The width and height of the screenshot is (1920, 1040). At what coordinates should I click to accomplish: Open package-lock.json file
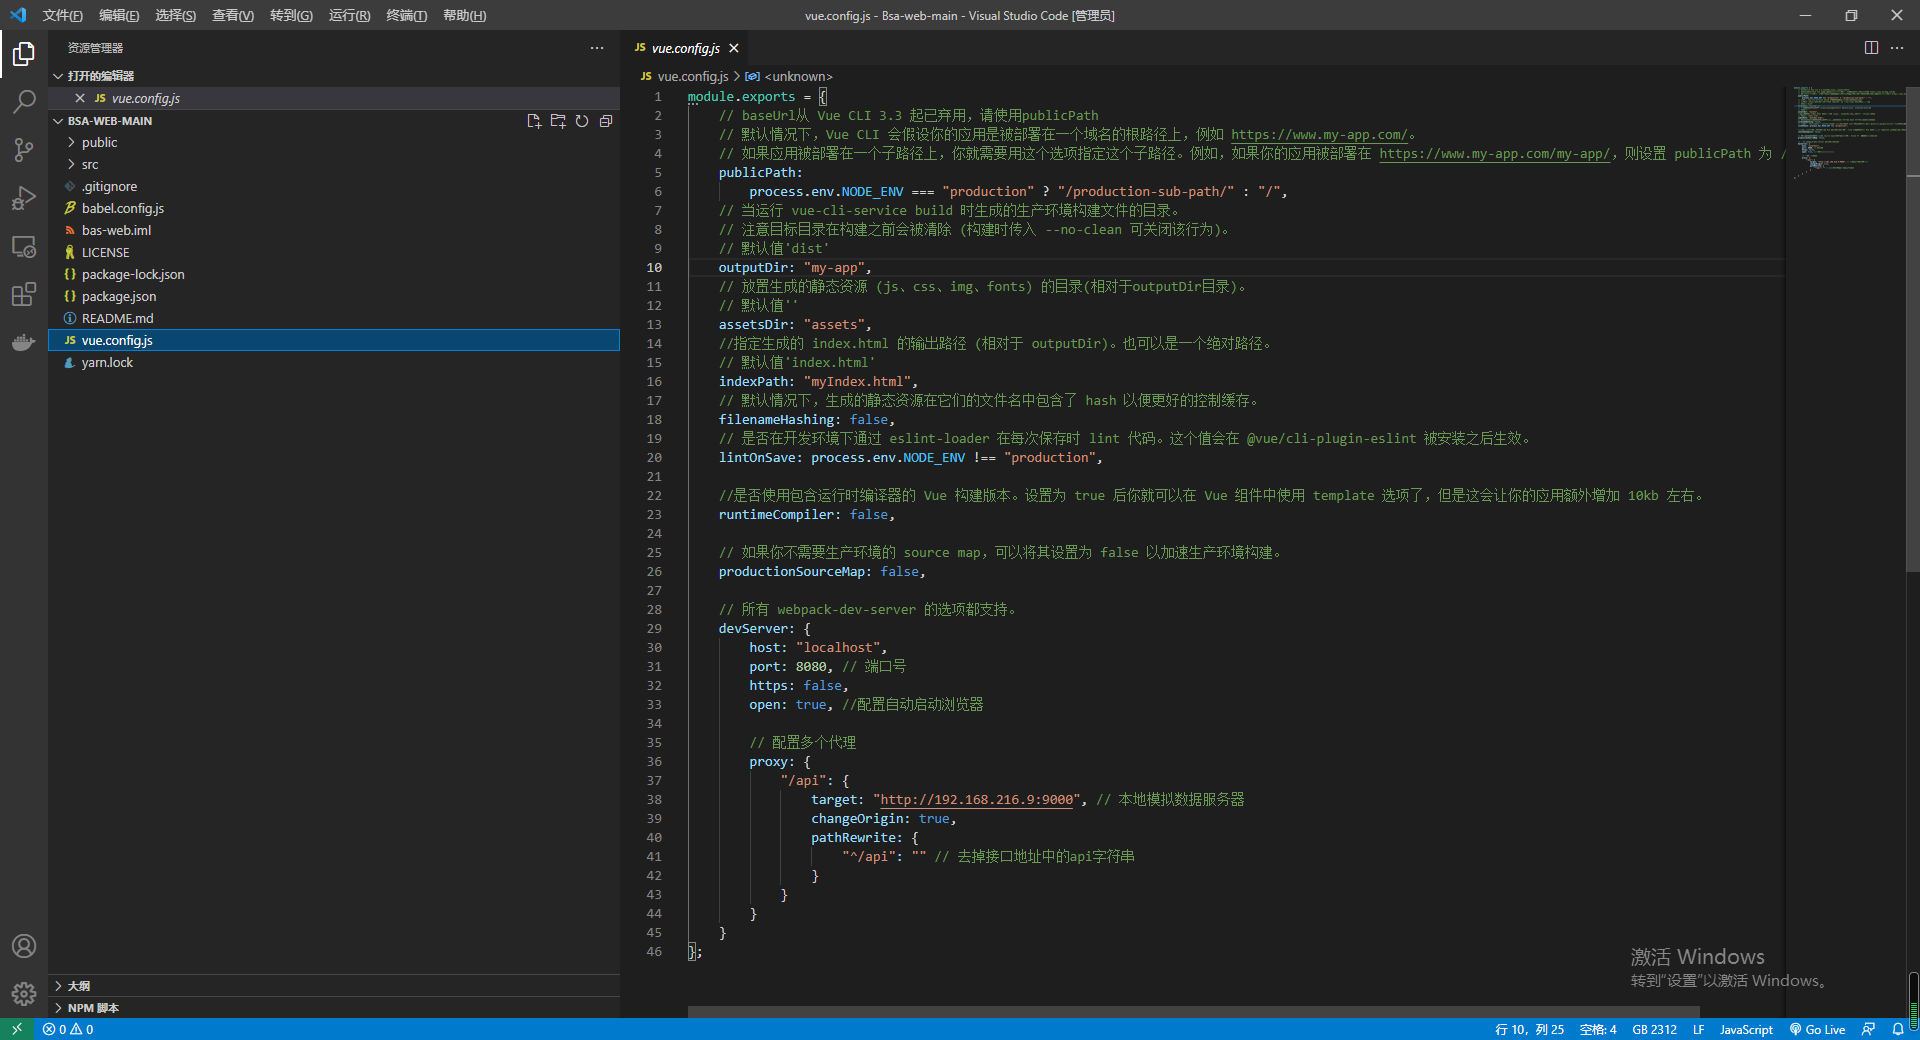334,275
